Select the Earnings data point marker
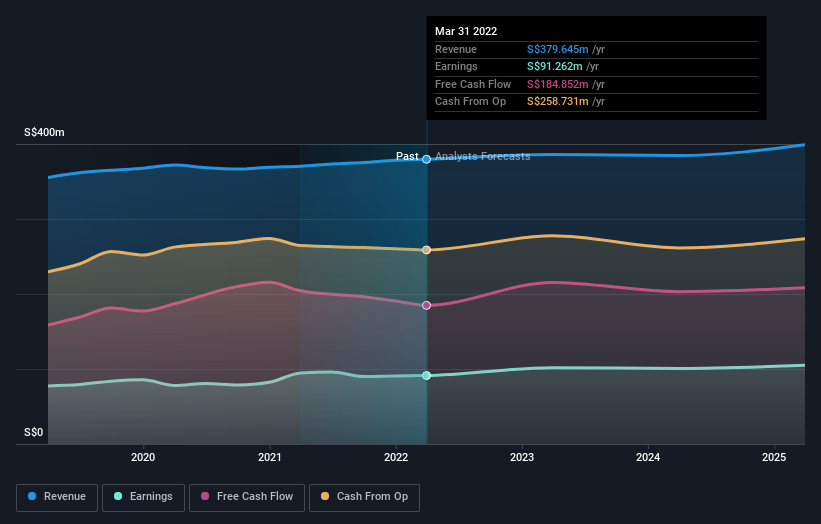The width and height of the screenshot is (821, 524). [x=427, y=375]
